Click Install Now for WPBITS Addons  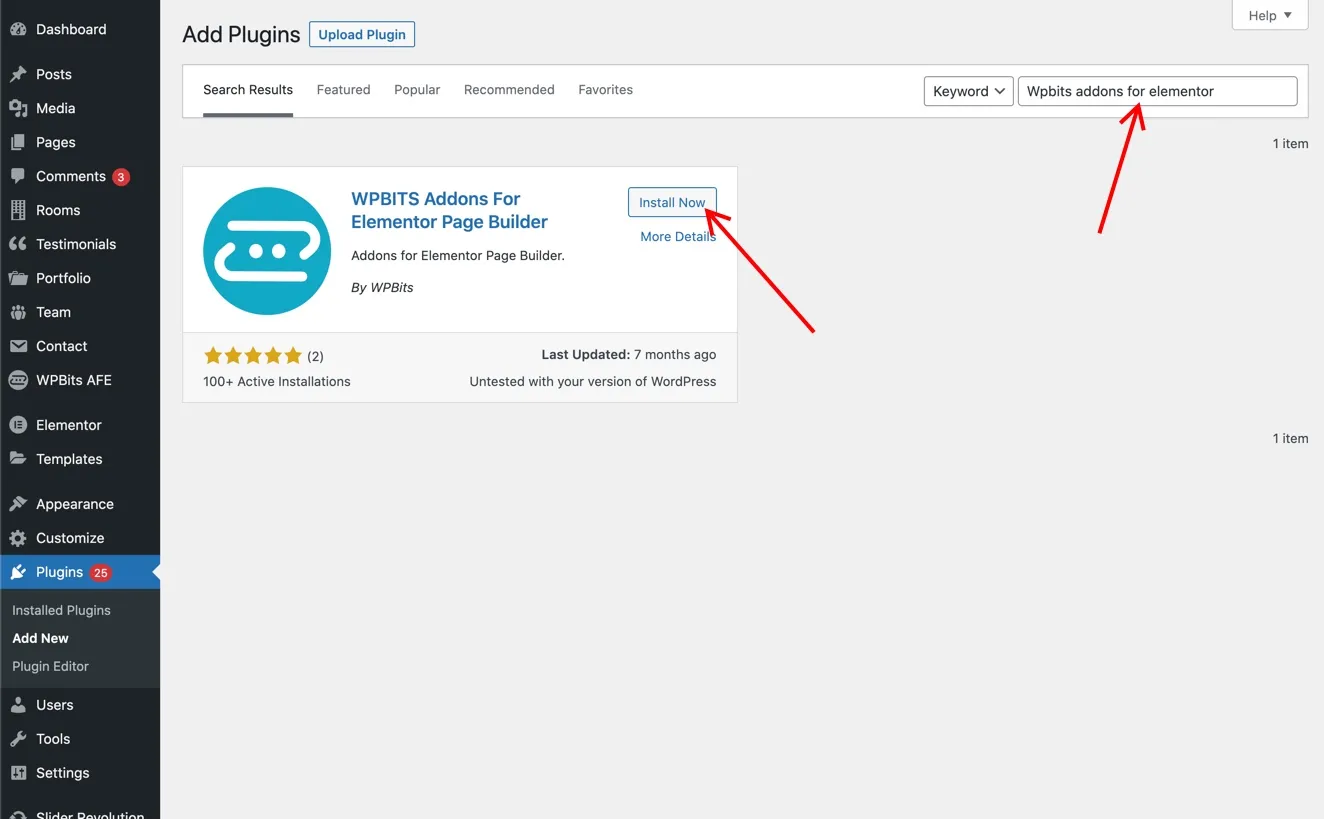coord(672,202)
